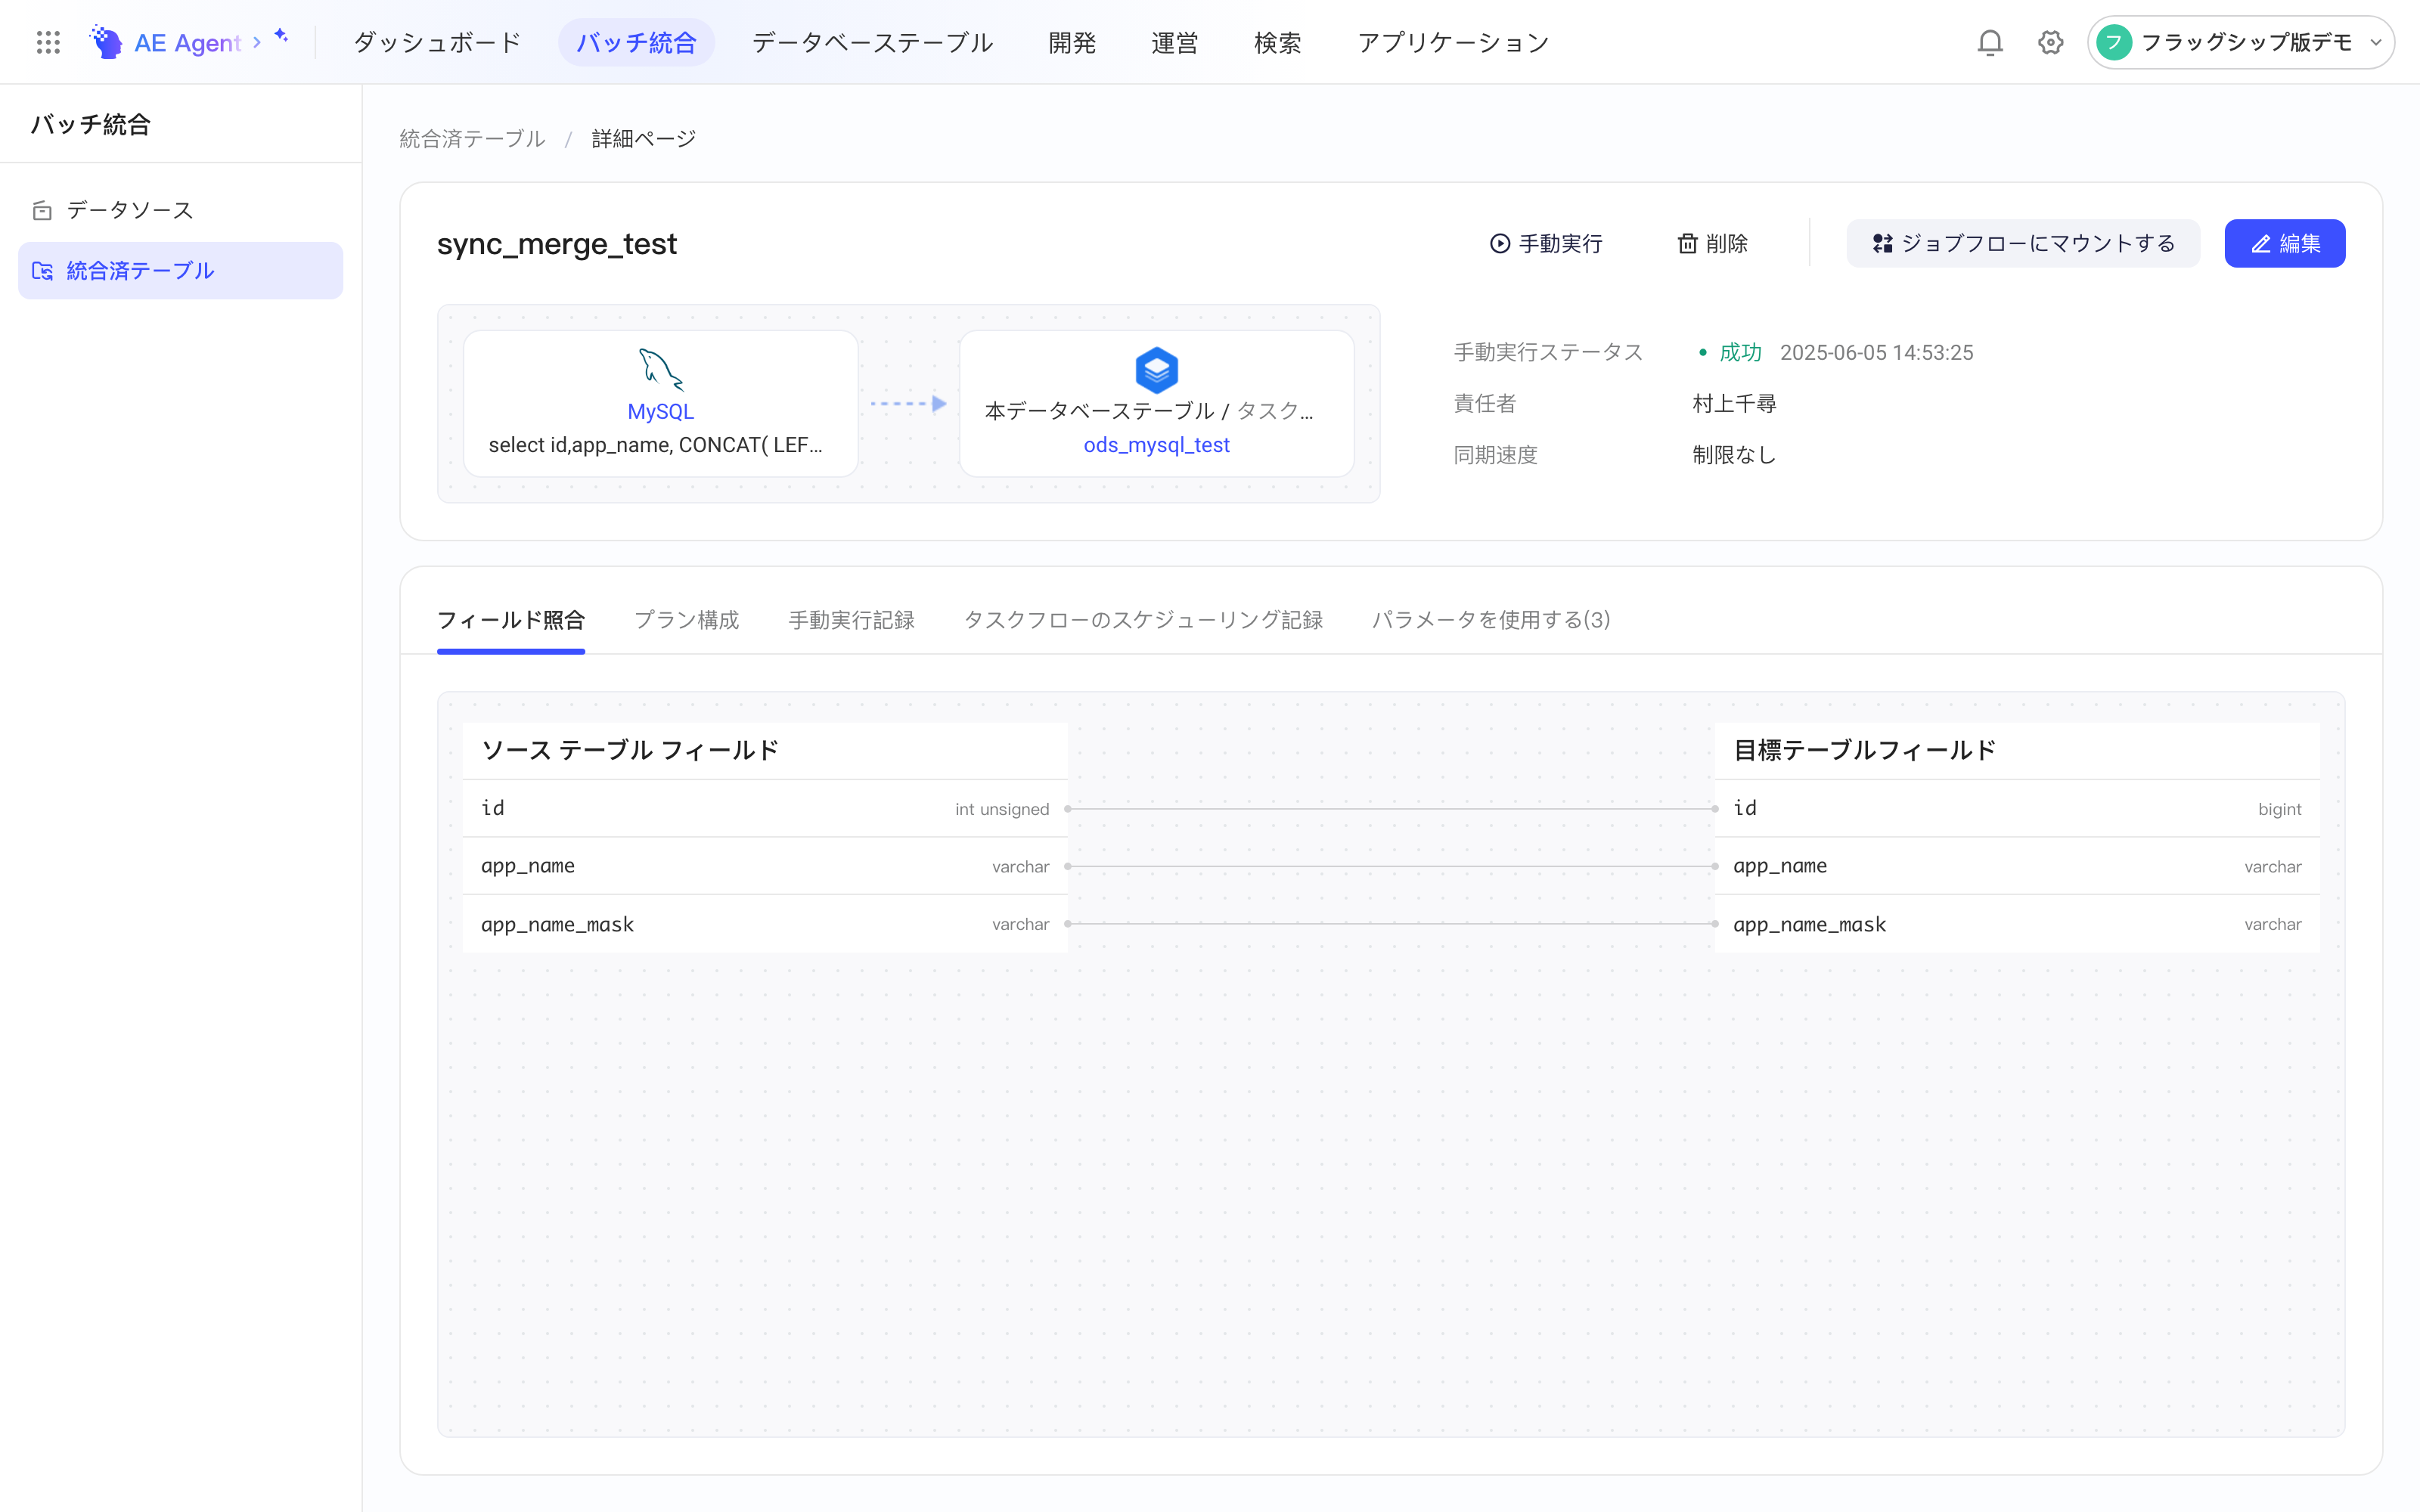2420x1512 pixels.
Task: Click the source app_name_mask field row
Action: tap(765, 925)
